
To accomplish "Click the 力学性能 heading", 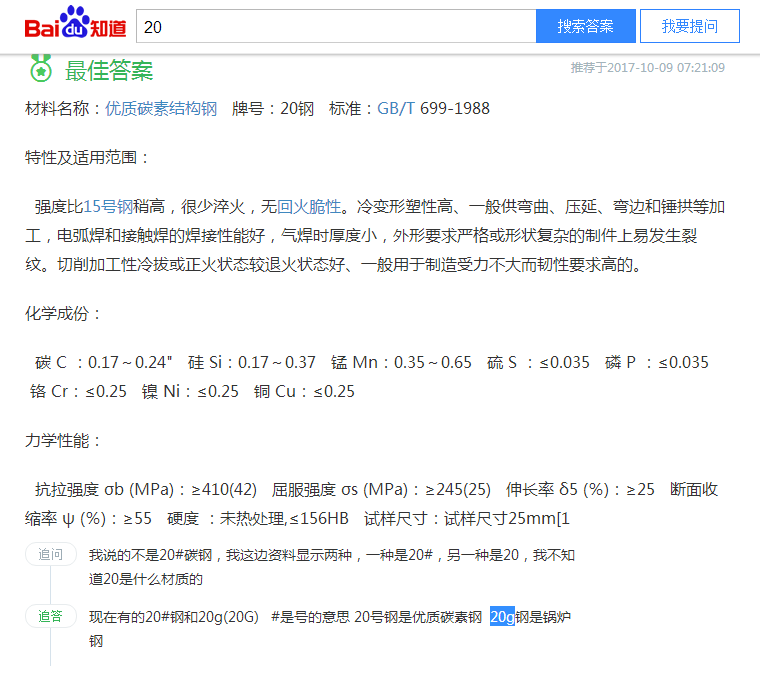I will pos(63,441).
